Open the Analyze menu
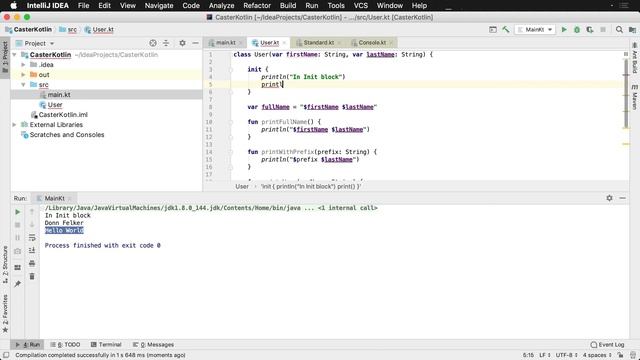This screenshot has width=640, height=360. (221, 6)
